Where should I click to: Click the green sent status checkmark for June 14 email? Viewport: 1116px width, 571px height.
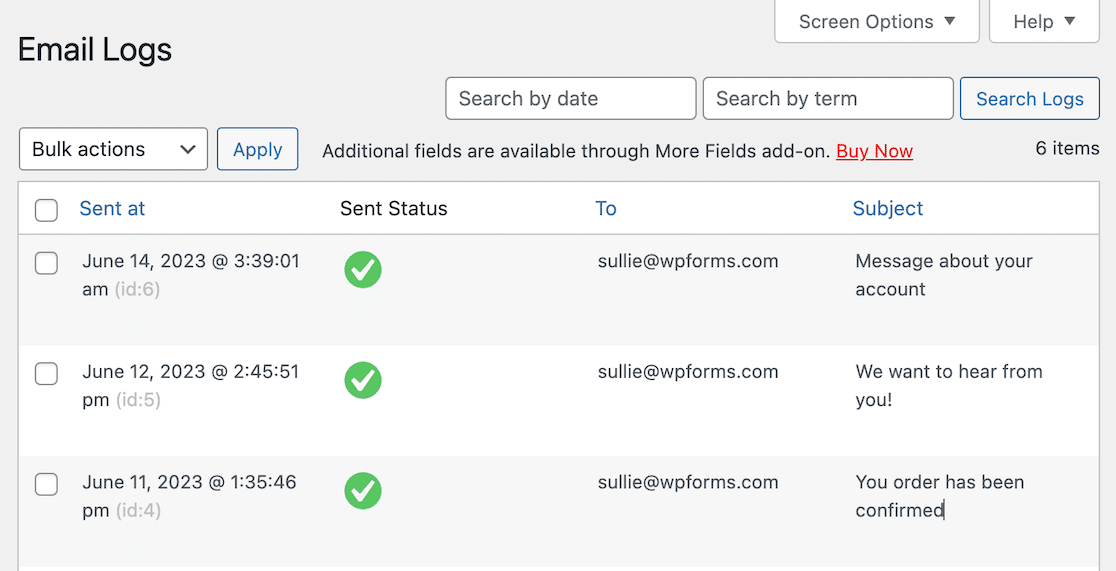coord(363,270)
